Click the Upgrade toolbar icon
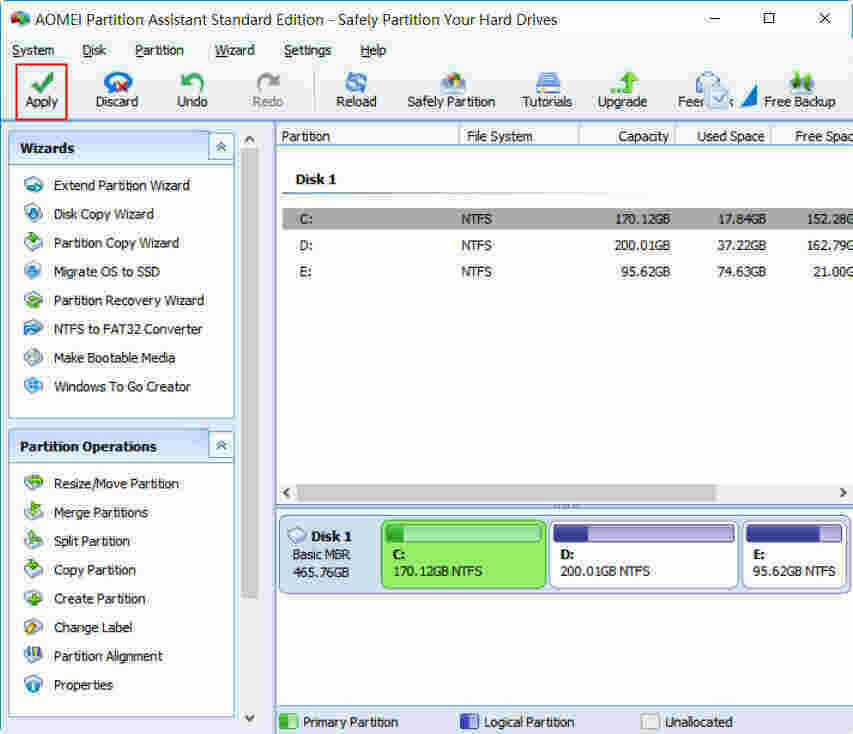The height and width of the screenshot is (734, 853). 622,90
